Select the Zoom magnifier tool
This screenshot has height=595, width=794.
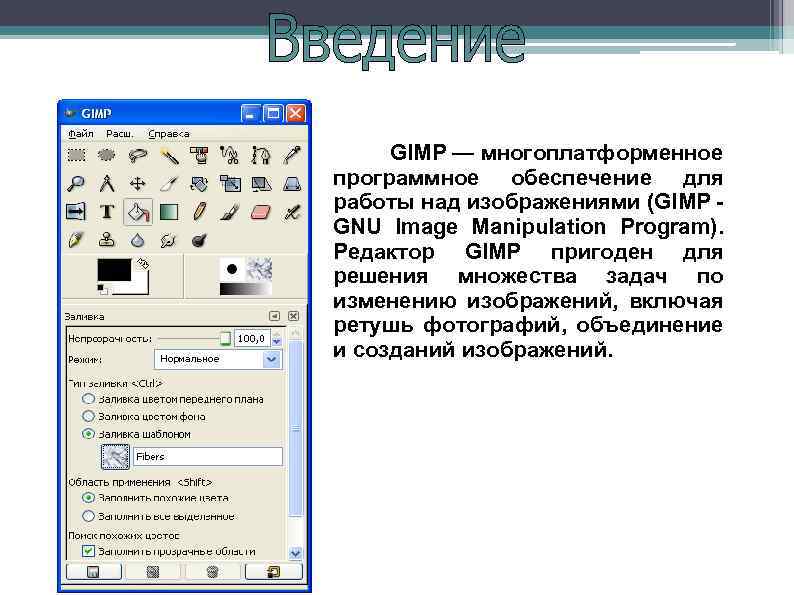[76, 183]
